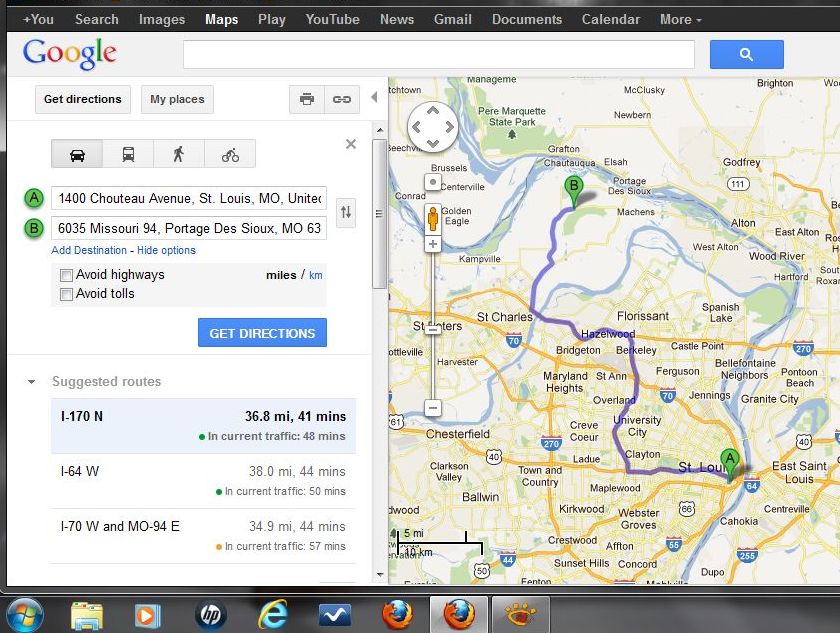This screenshot has width=840, height=633.
Task: Open the Search tab in top bar
Action: point(96,19)
